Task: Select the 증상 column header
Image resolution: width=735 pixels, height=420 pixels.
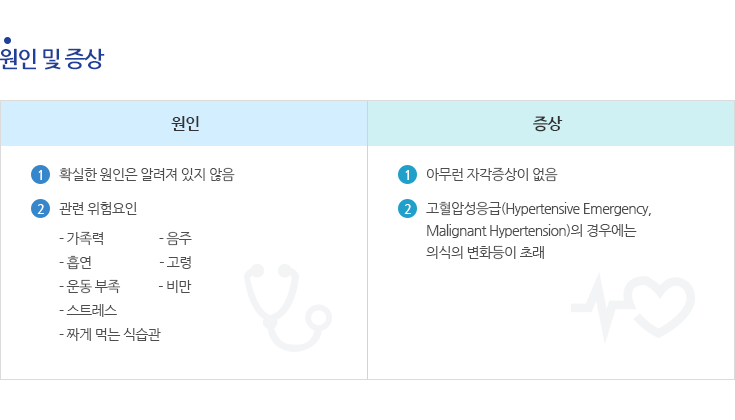Action: (x=551, y=123)
